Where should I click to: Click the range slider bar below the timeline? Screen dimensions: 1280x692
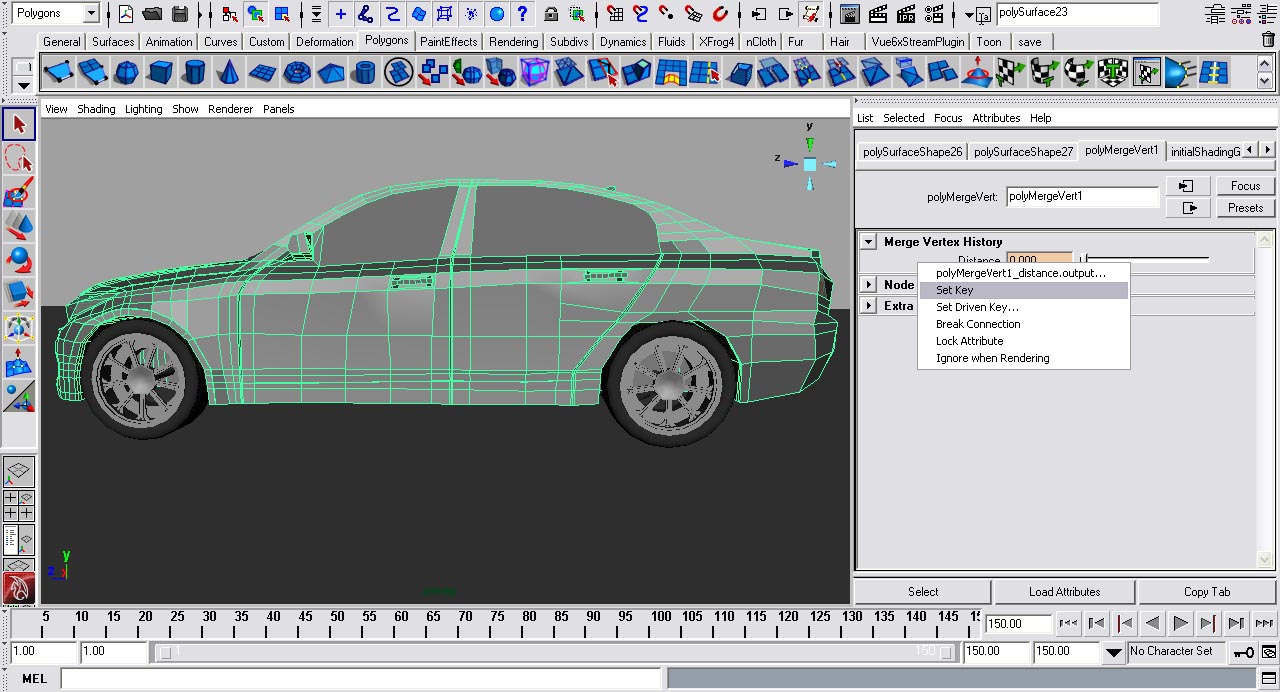tap(554, 652)
